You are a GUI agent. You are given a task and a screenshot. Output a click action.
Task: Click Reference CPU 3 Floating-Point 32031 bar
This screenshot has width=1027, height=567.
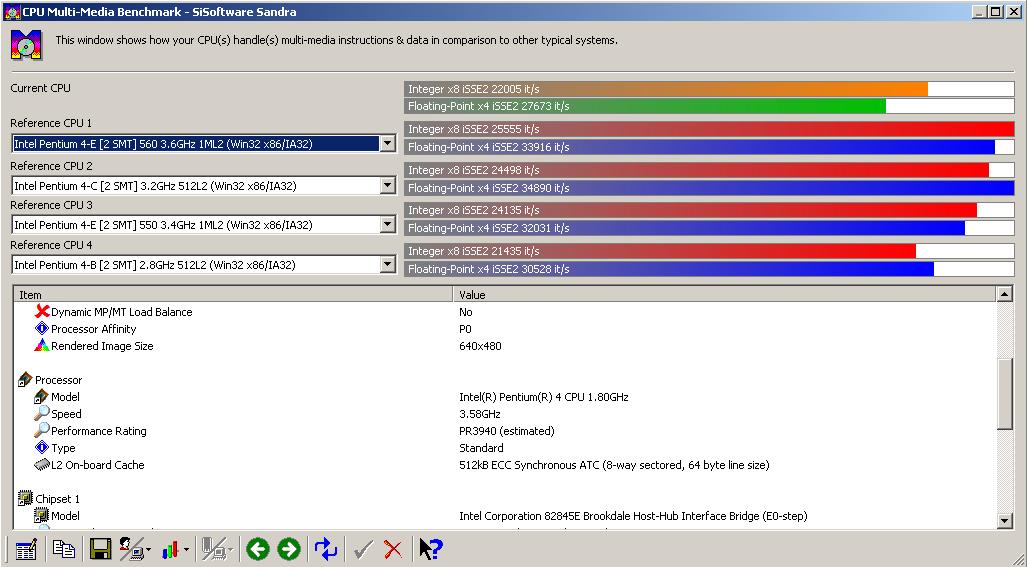coord(685,228)
